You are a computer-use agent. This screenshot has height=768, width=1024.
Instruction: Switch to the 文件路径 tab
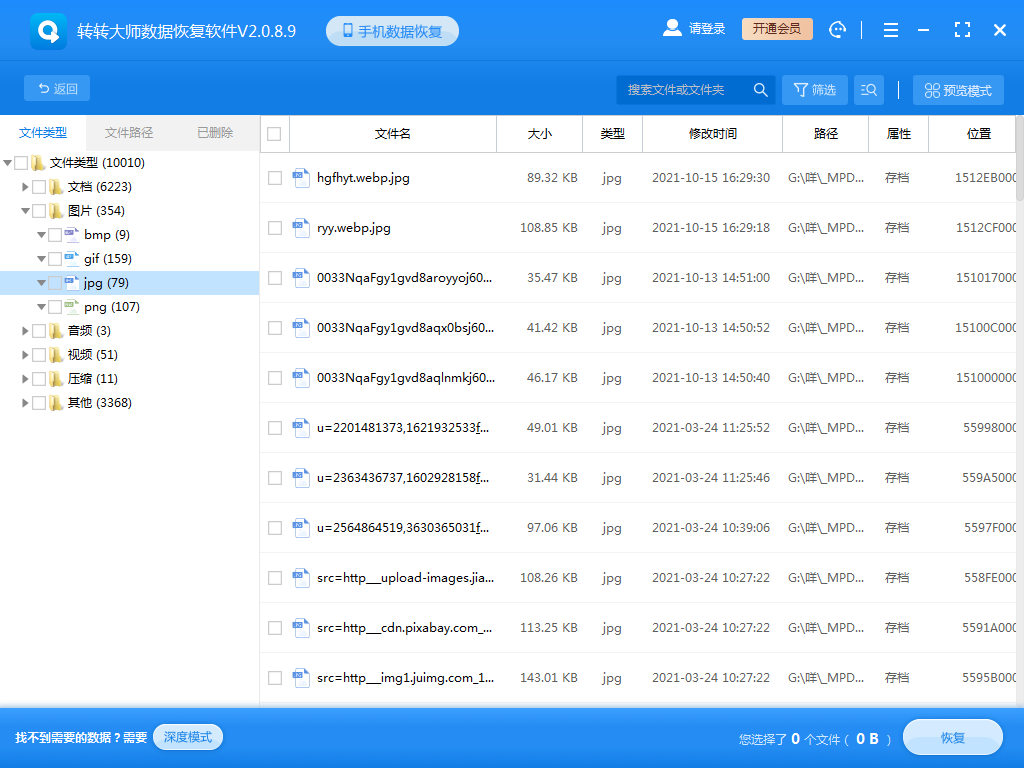pos(128,133)
